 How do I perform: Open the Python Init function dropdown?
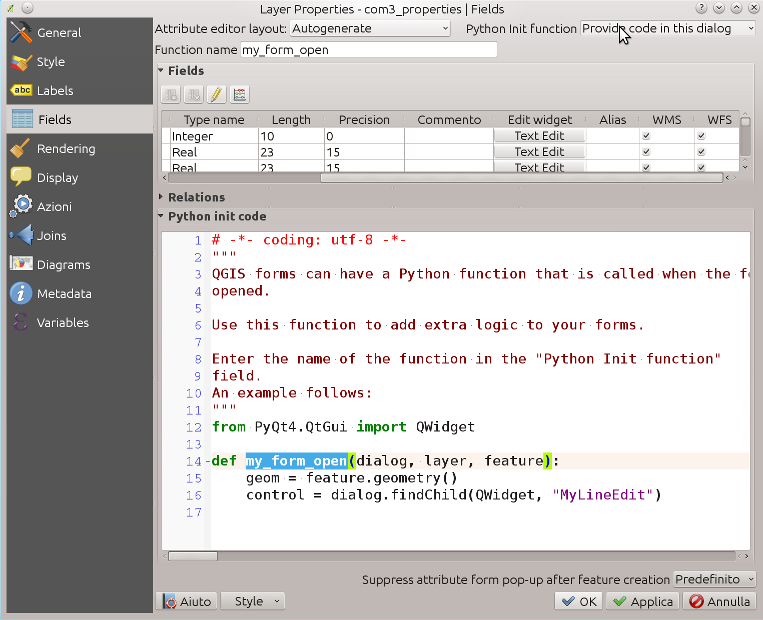tap(668, 29)
